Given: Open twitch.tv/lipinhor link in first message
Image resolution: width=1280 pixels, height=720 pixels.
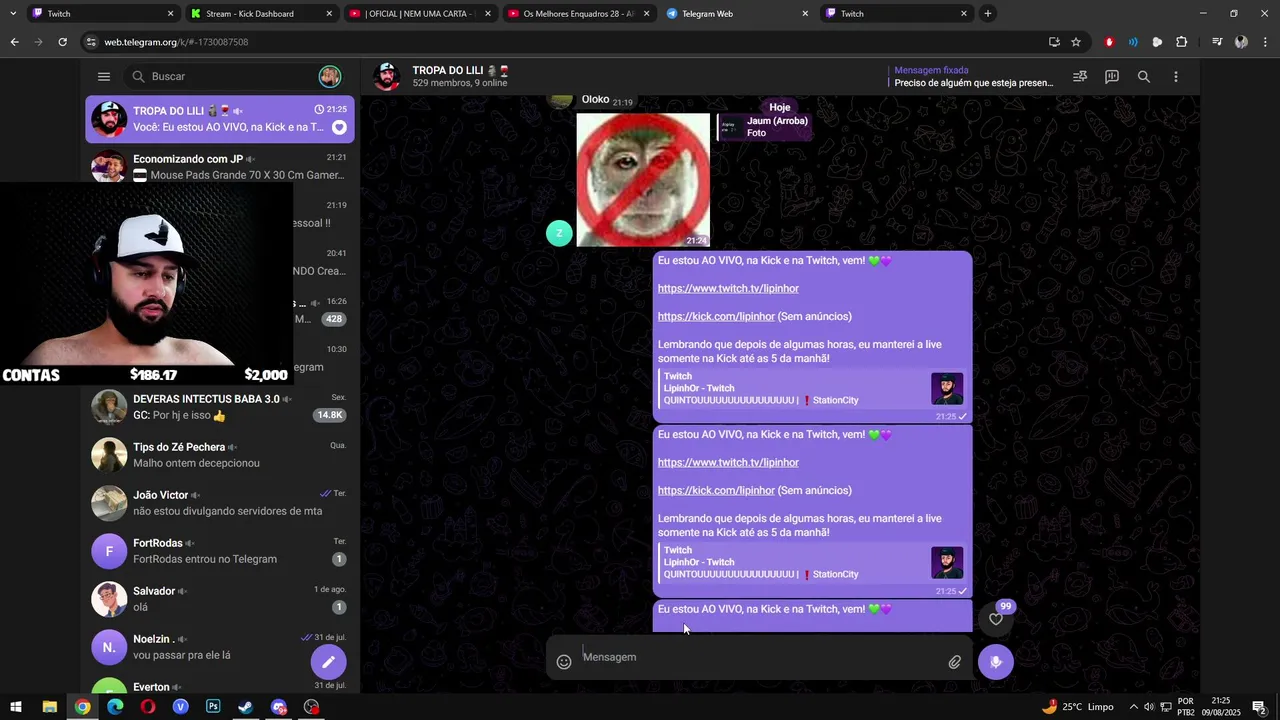Looking at the screenshot, I should pyautogui.click(x=728, y=288).
